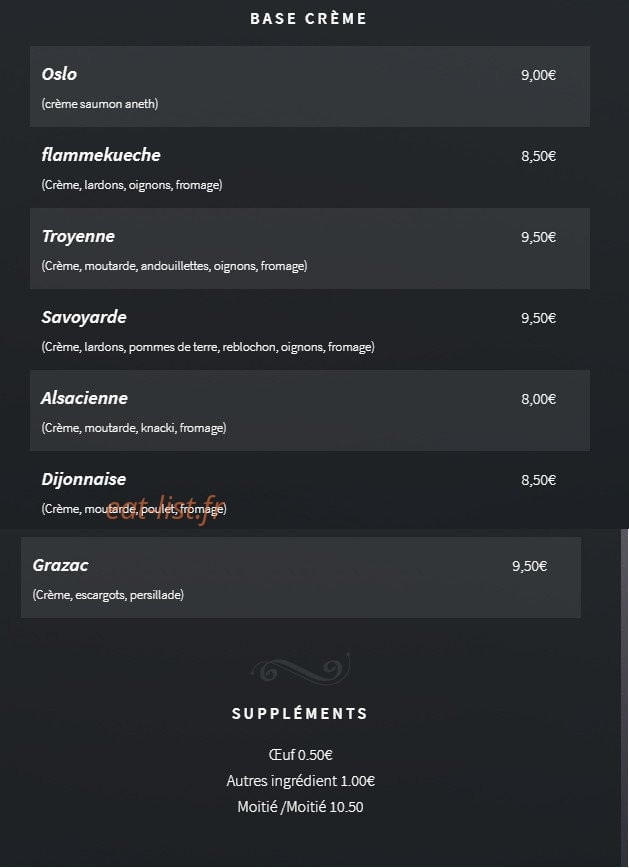Screen dimensions: 629x868
Task: Open the flammekueche menu item
Action: click(x=310, y=167)
